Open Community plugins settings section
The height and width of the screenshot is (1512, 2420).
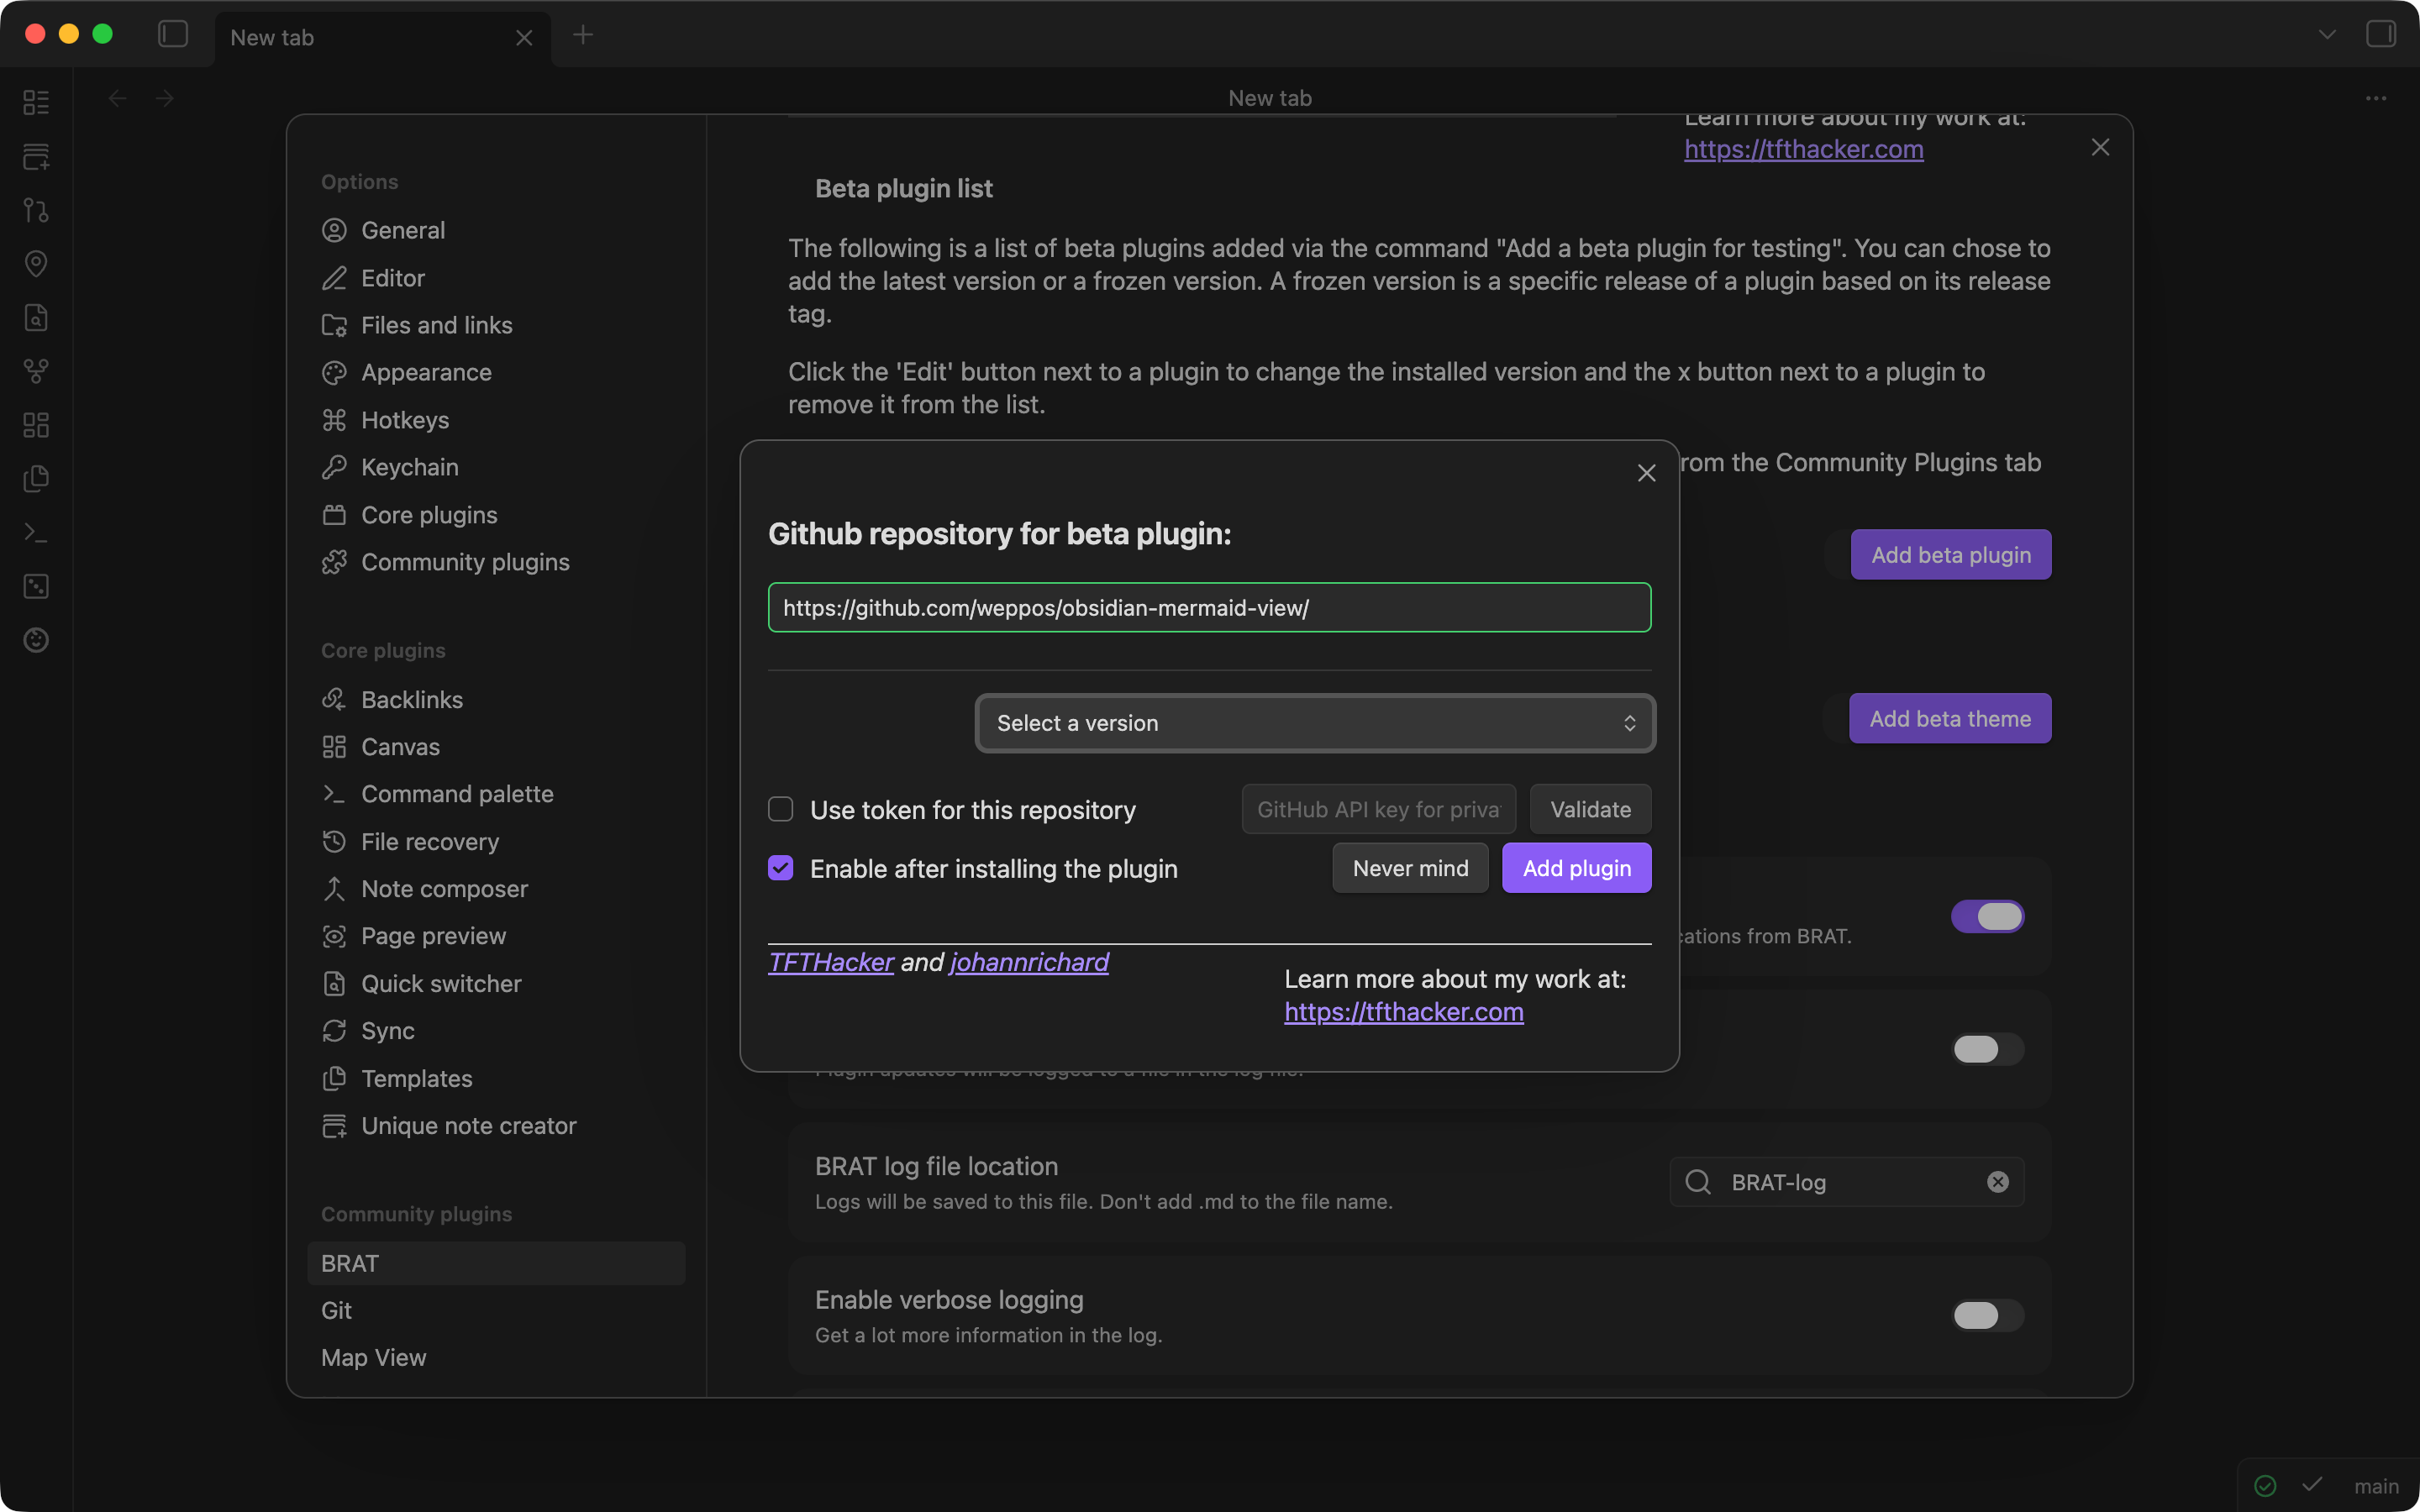pos(464,562)
